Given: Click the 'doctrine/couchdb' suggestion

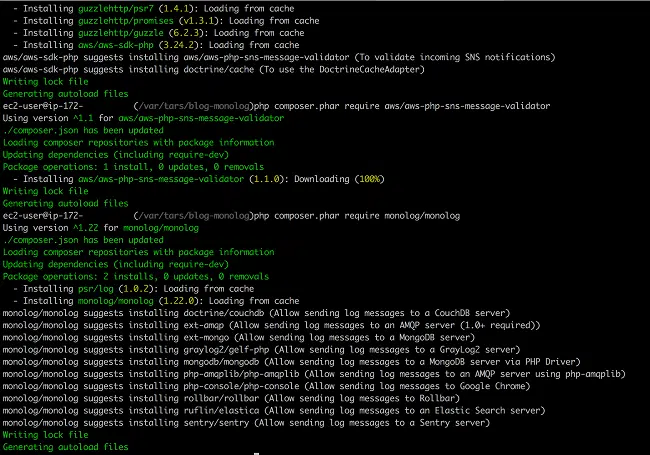Looking at the screenshot, I should point(224,313).
